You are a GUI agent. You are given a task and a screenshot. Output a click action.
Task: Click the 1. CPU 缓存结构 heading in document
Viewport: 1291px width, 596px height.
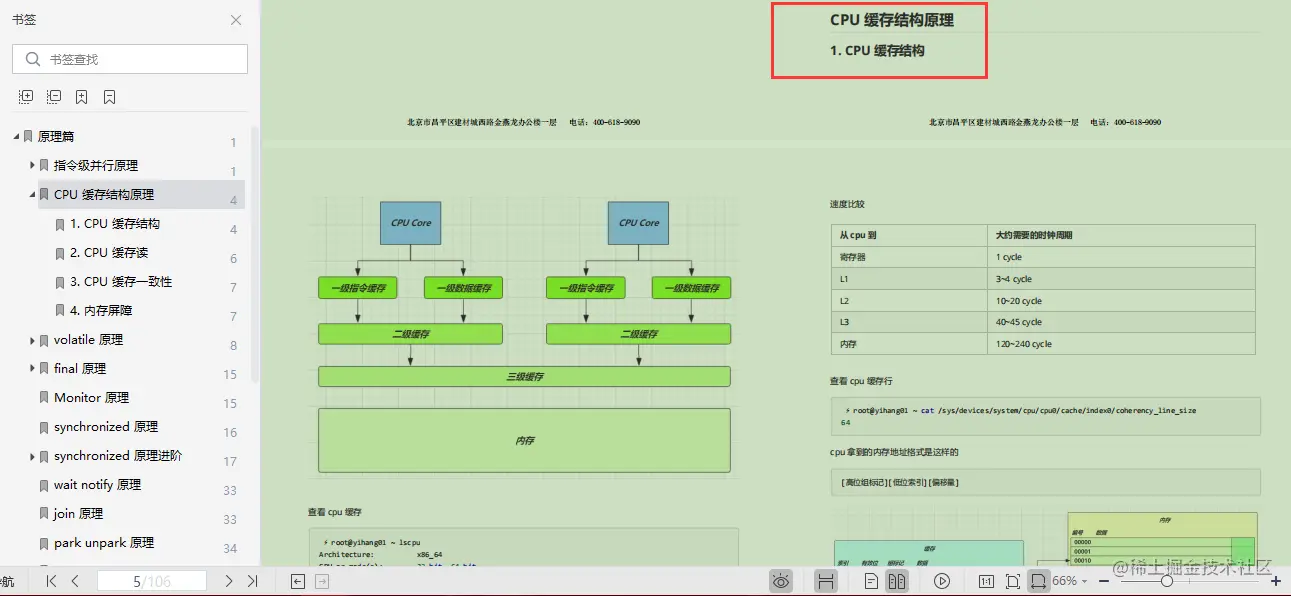[877, 50]
